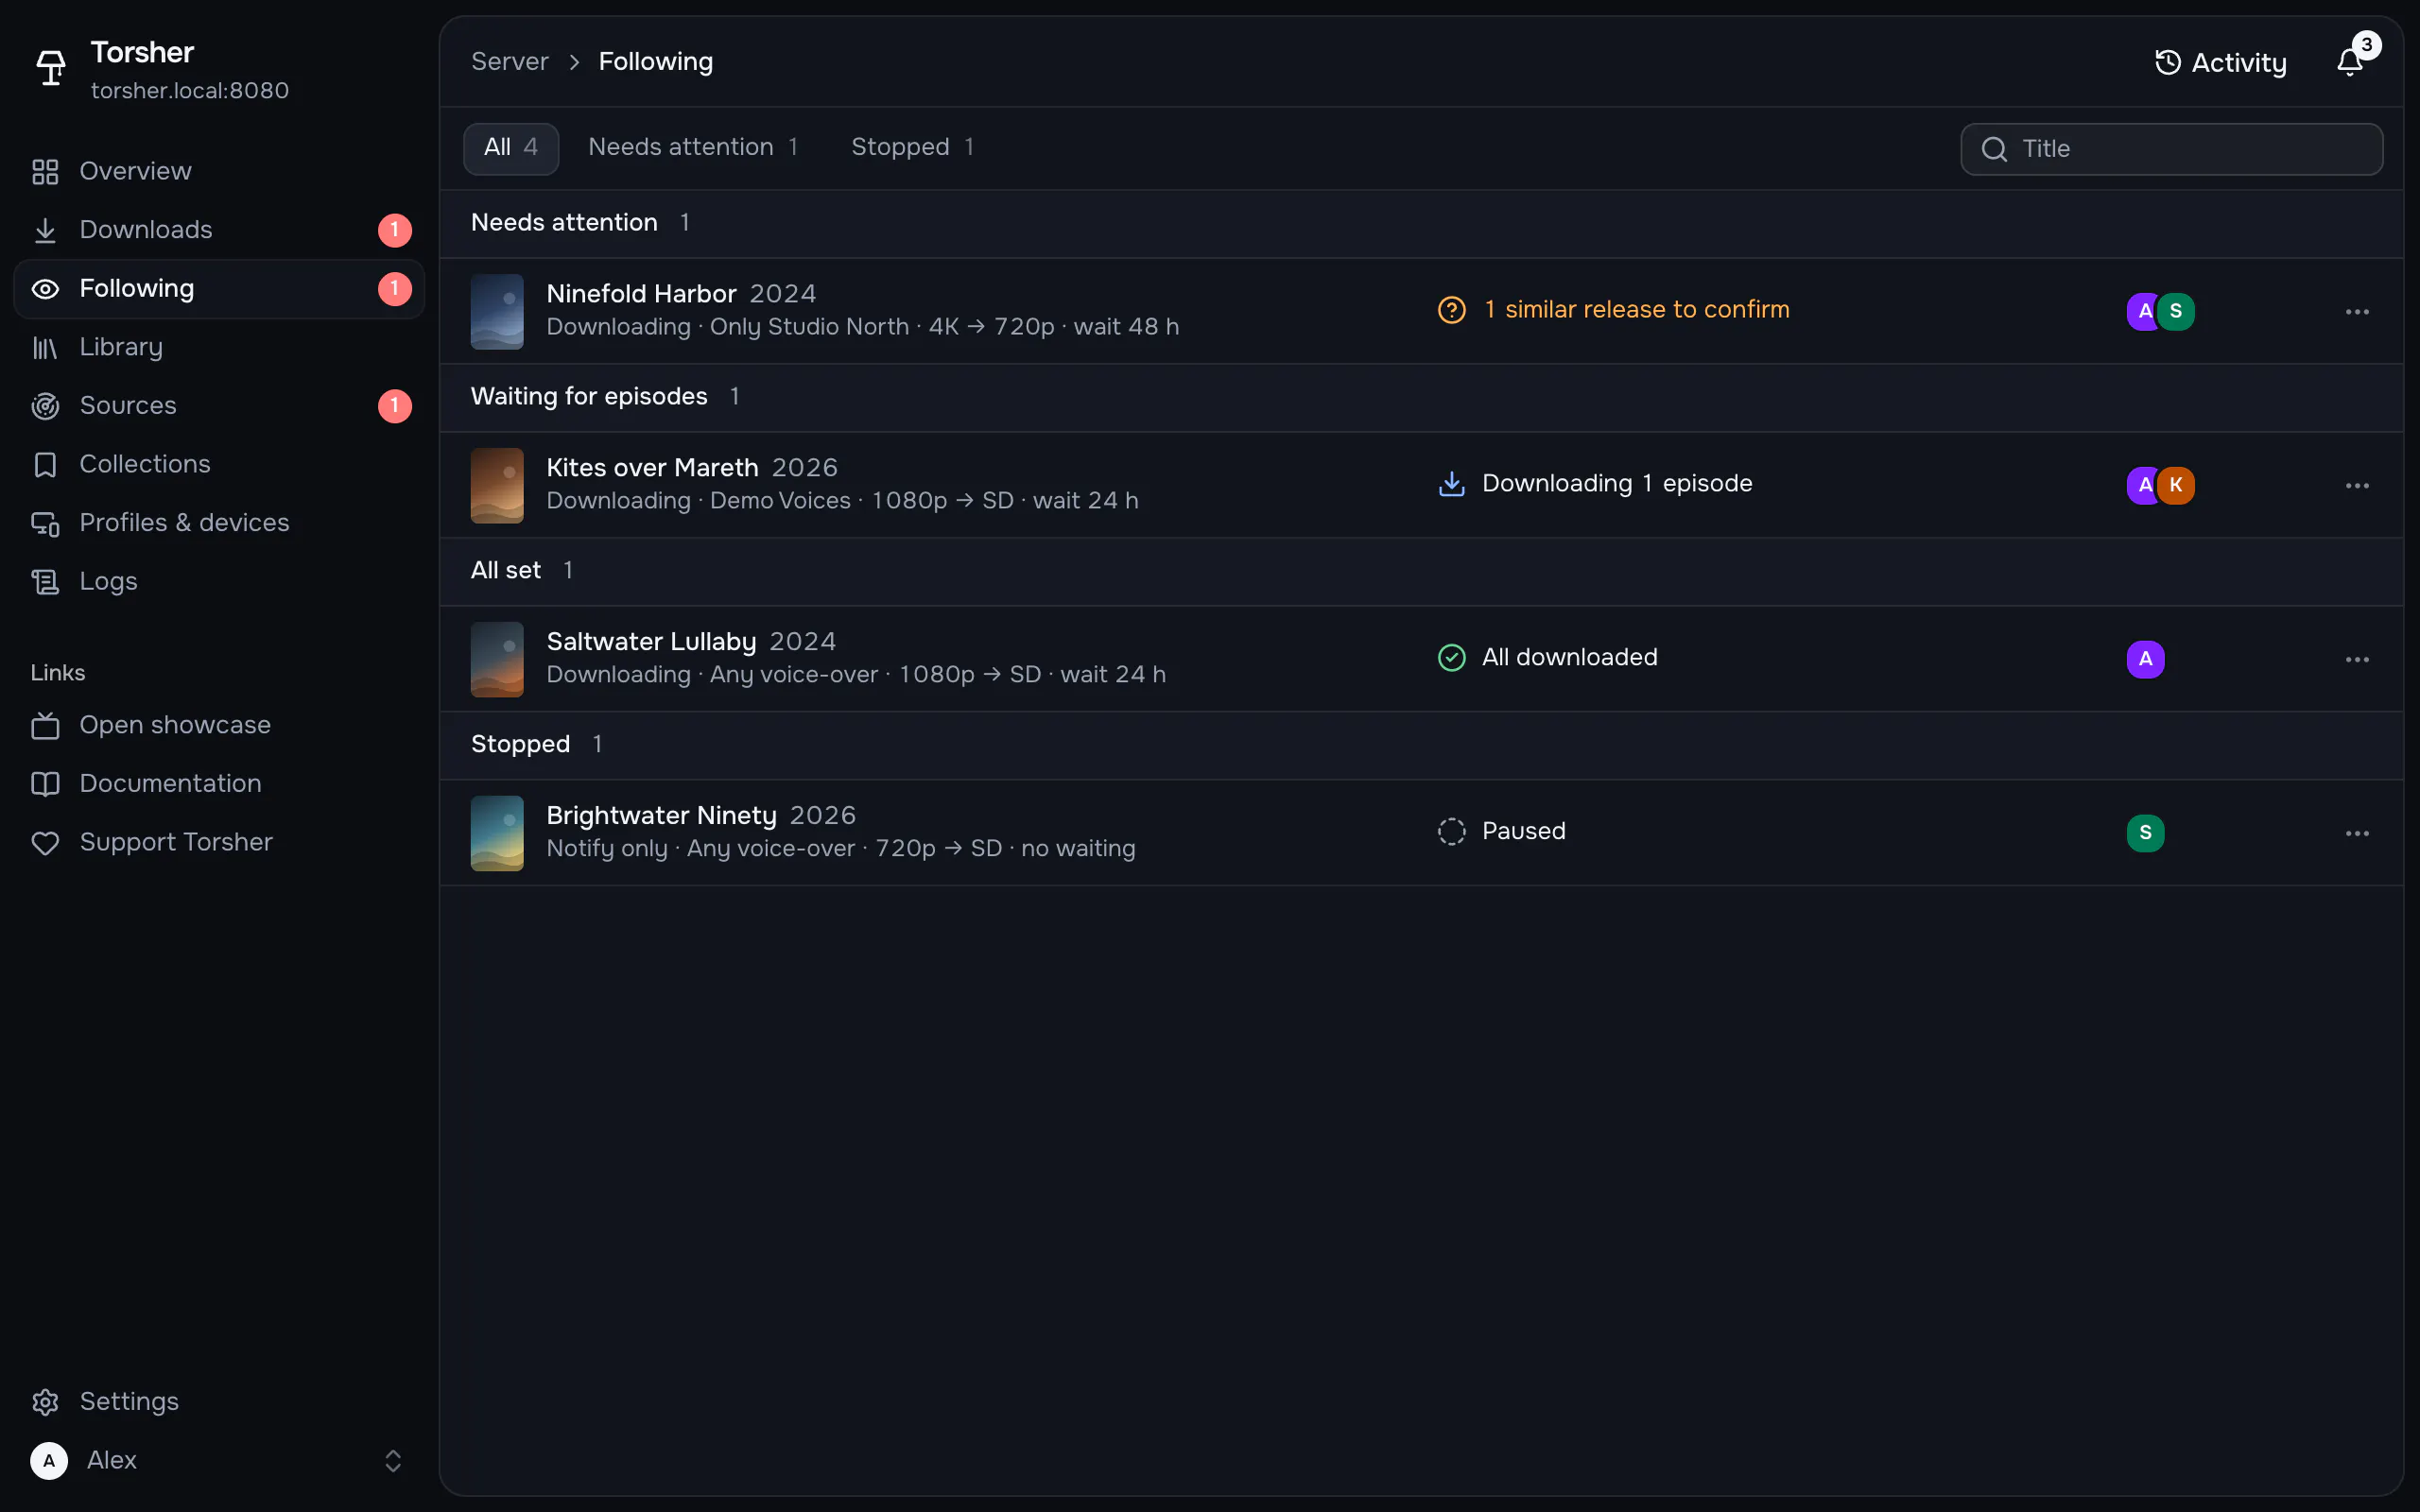This screenshot has width=2420, height=1512.
Task: Open the Overview page in sidebar
Action: point(219,171)
